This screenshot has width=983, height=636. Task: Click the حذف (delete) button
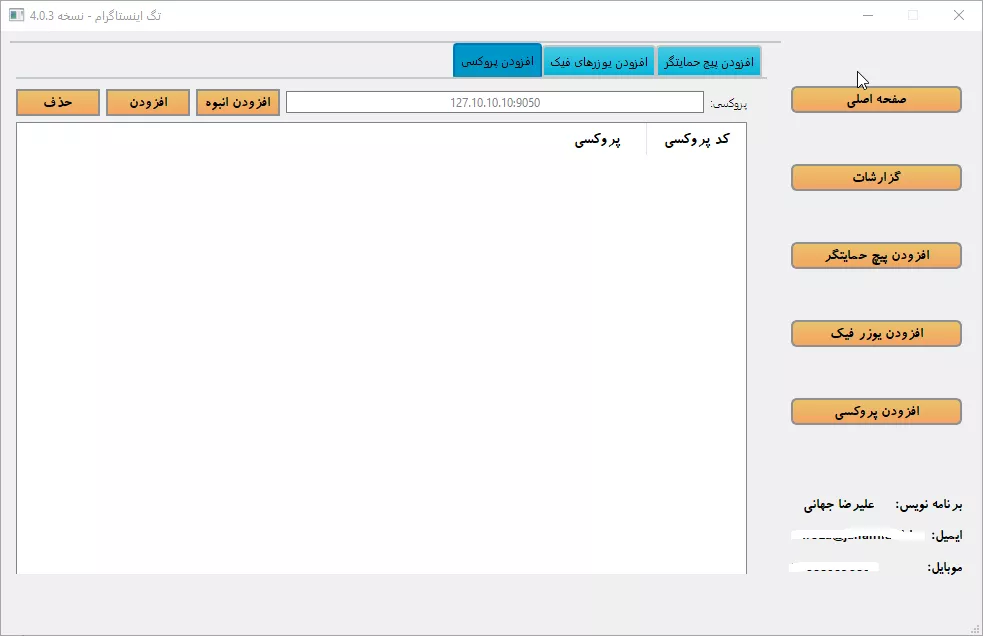tap(58, 102)
